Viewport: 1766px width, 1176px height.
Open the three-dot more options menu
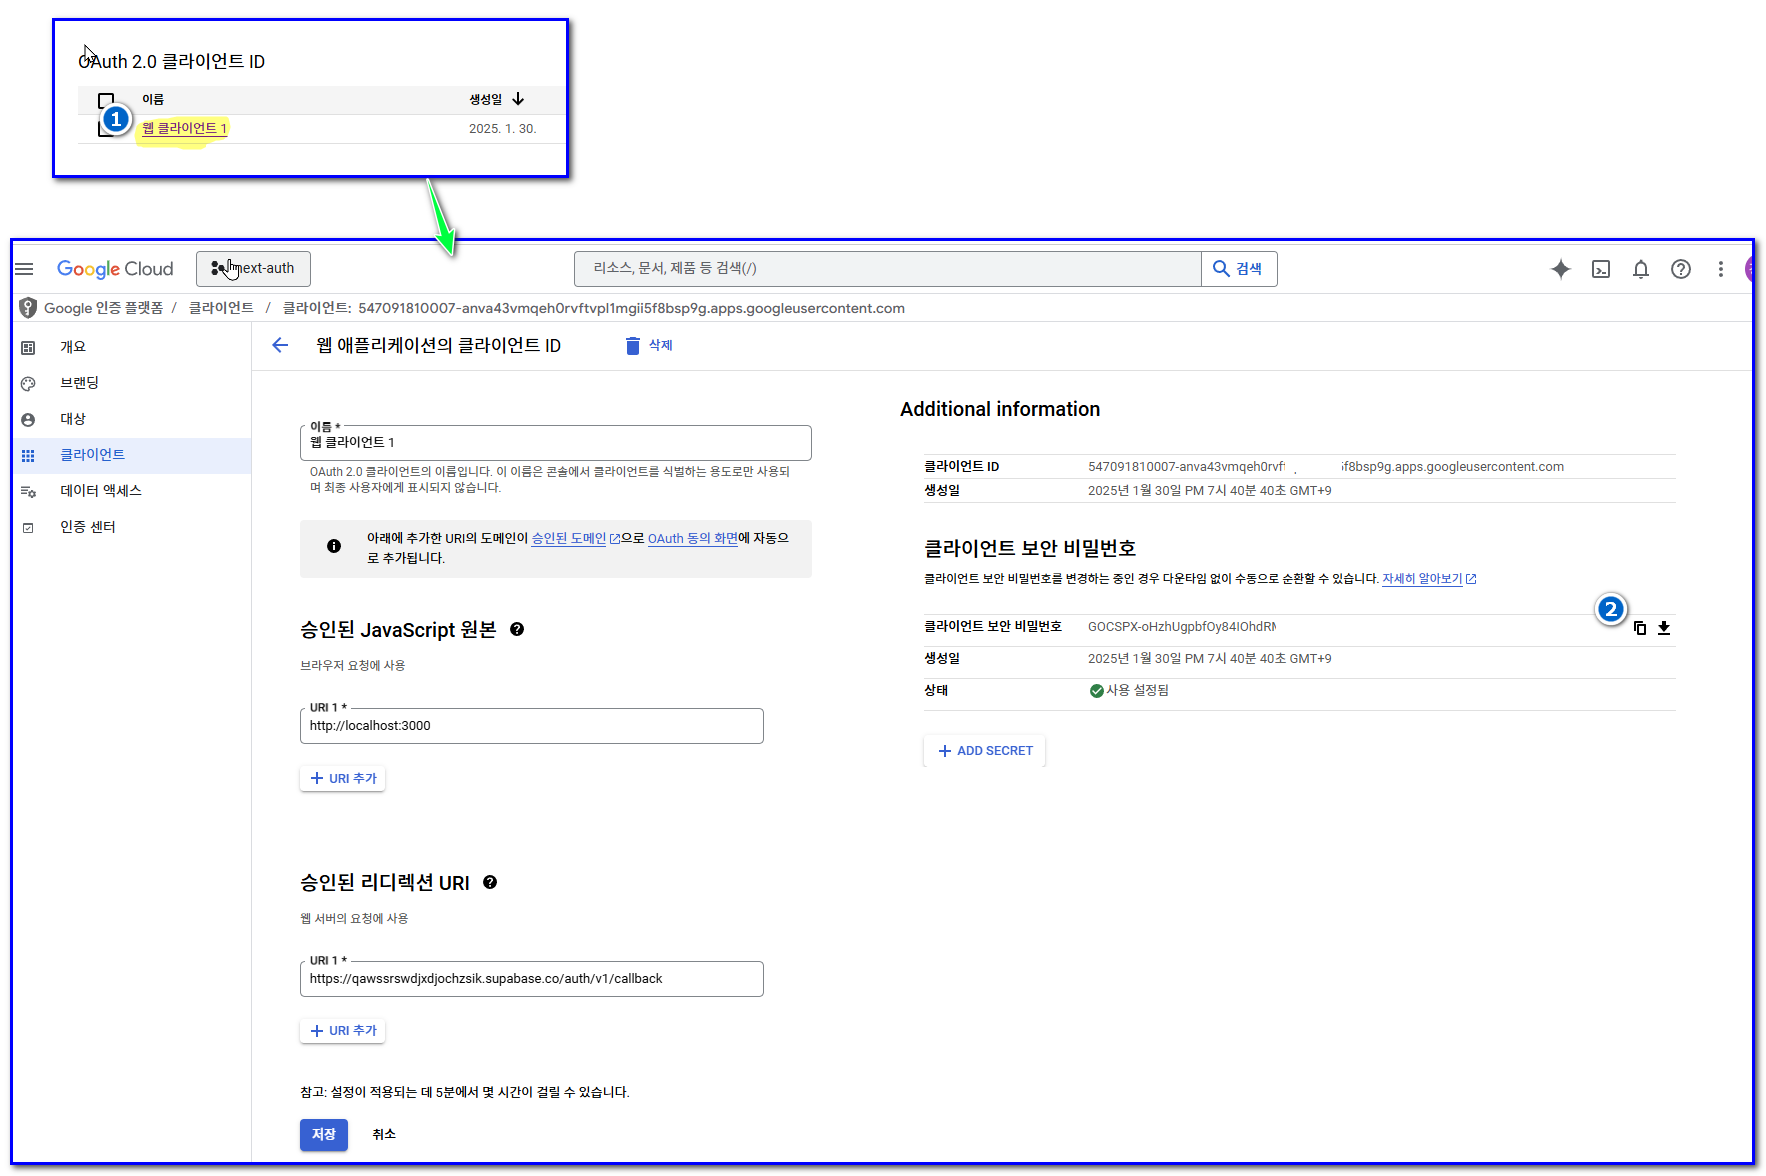click(x=1720, y=269)
